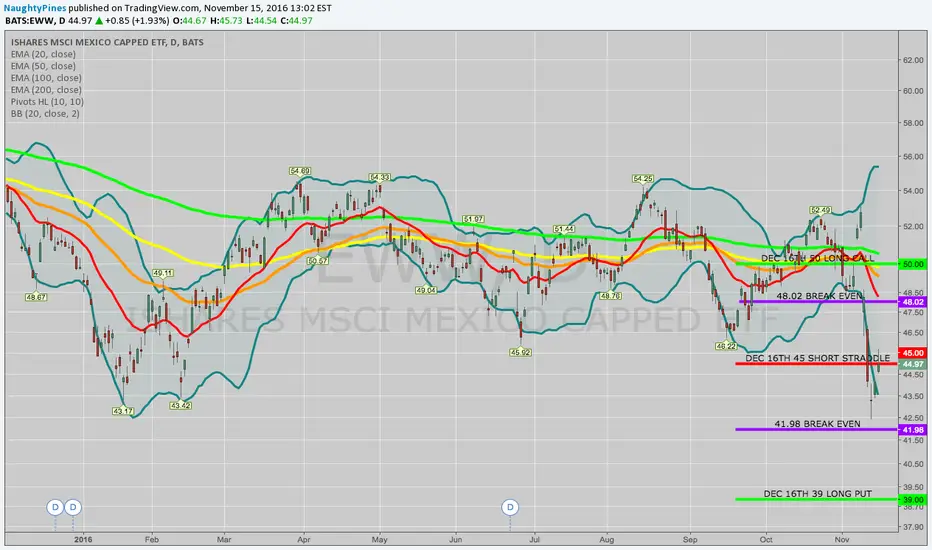Viewport: 932px width, 550px height.
Task: Select the ISHARES MSCI MEXICO CAPPED ETF legend title
Action: [x=107, y=42]
